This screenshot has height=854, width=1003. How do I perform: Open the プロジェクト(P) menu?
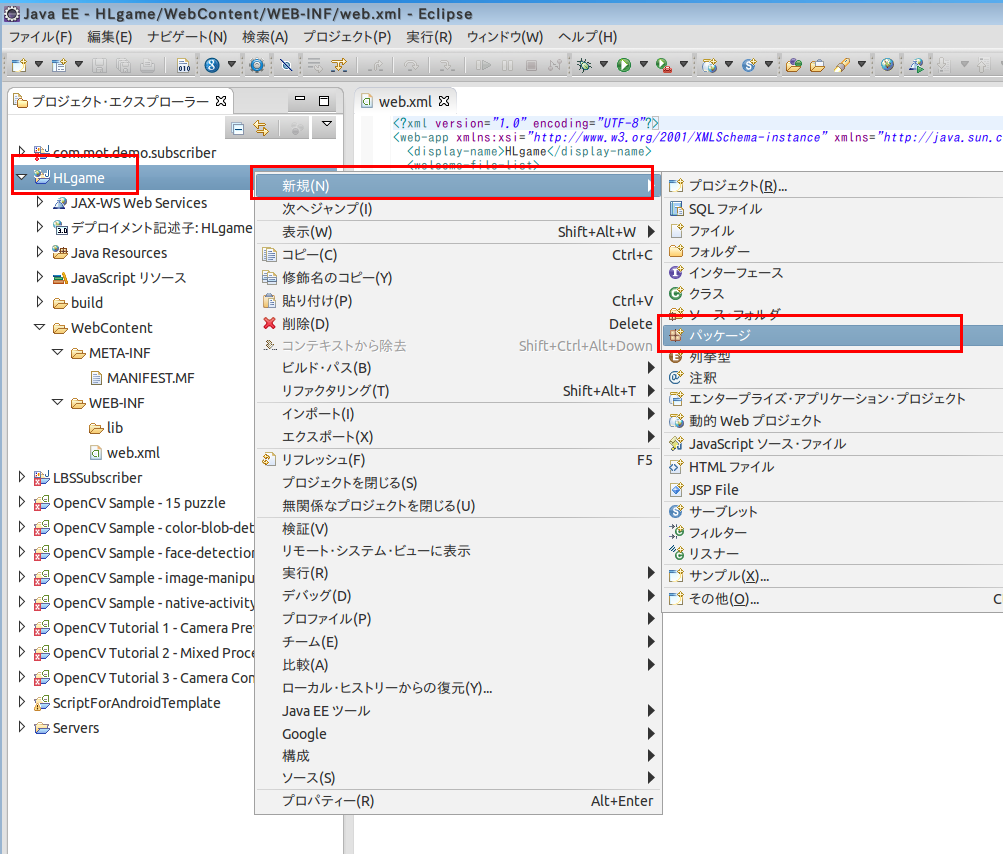[x=347, y=37]
